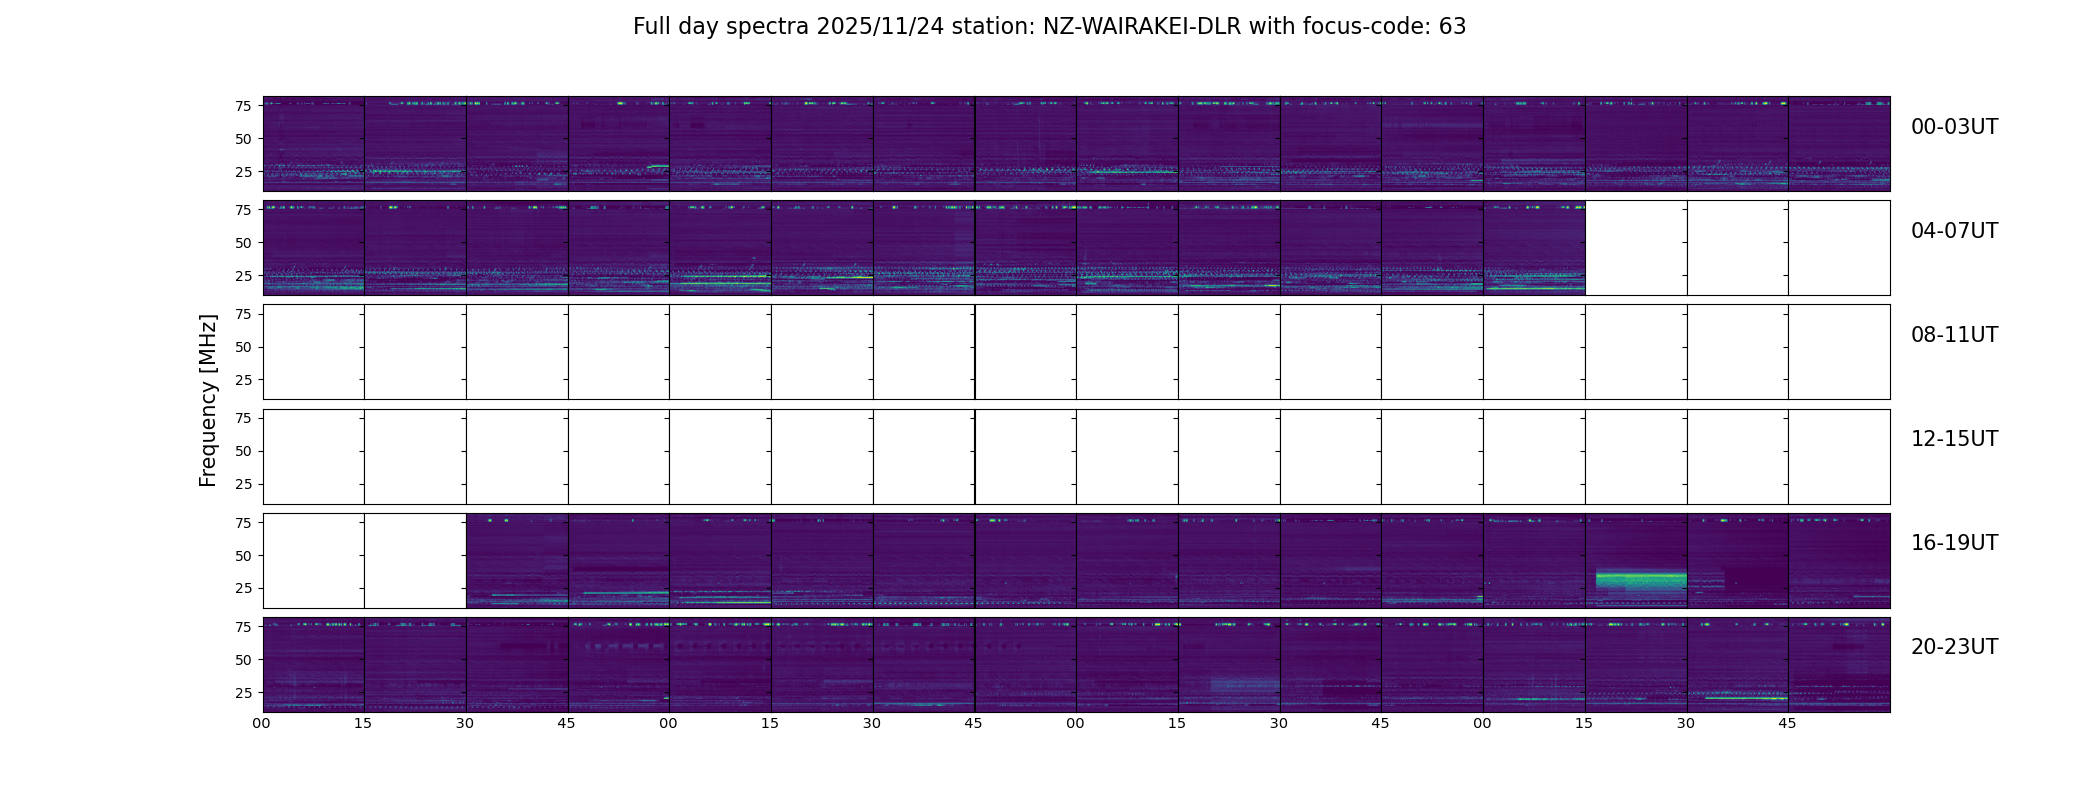Click the rightmost 45 time tick label

click(x=1787, y=723)
